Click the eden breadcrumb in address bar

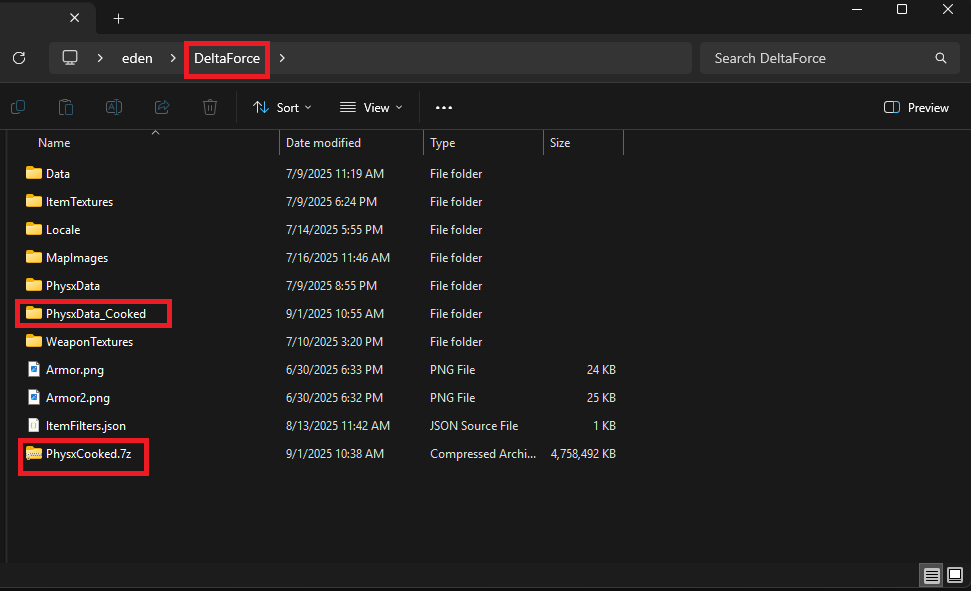(137, 58)
